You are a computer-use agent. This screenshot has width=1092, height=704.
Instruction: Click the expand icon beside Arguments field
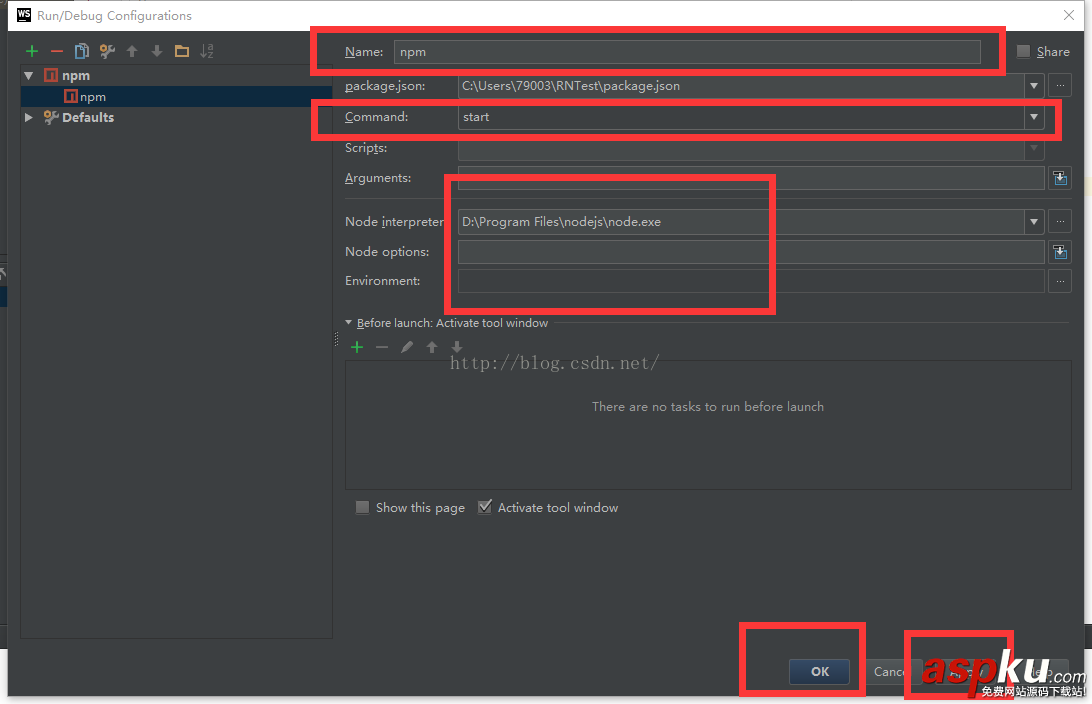coord(1060,178)
